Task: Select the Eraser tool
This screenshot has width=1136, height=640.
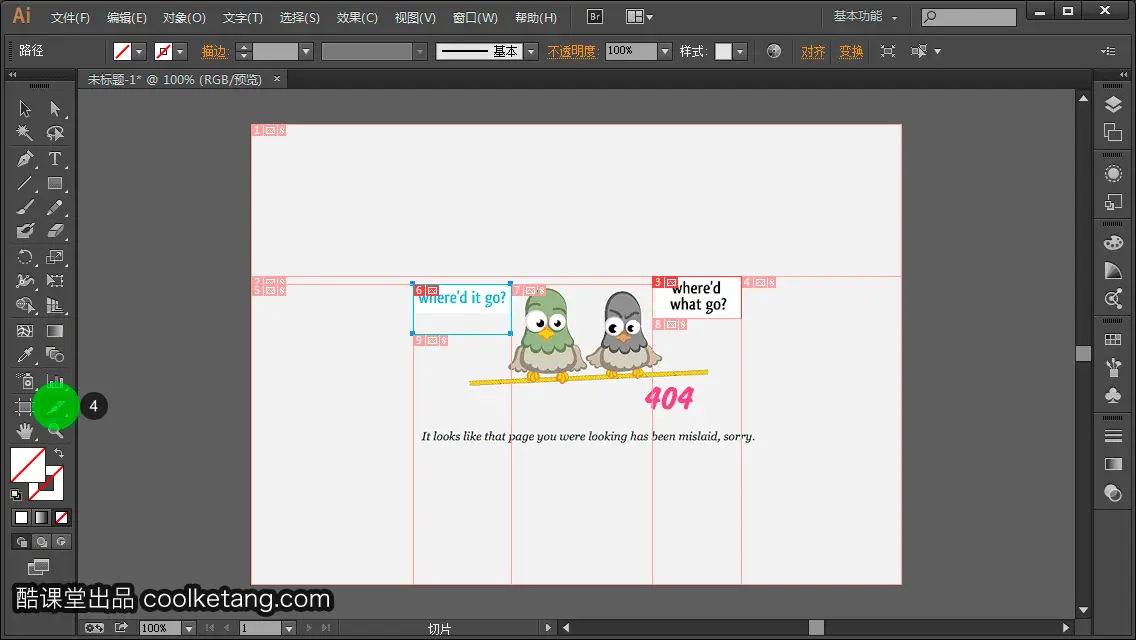Action: pos(55,231)
